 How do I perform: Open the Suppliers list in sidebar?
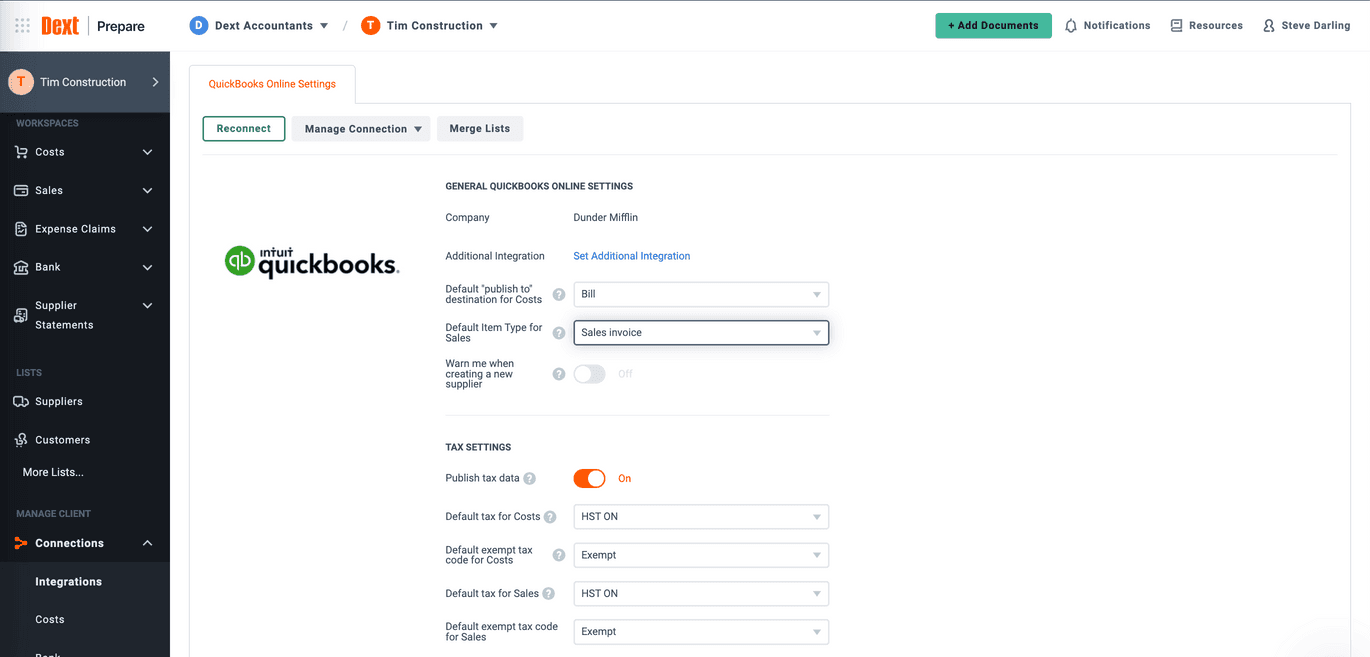[x=59, y=401]
